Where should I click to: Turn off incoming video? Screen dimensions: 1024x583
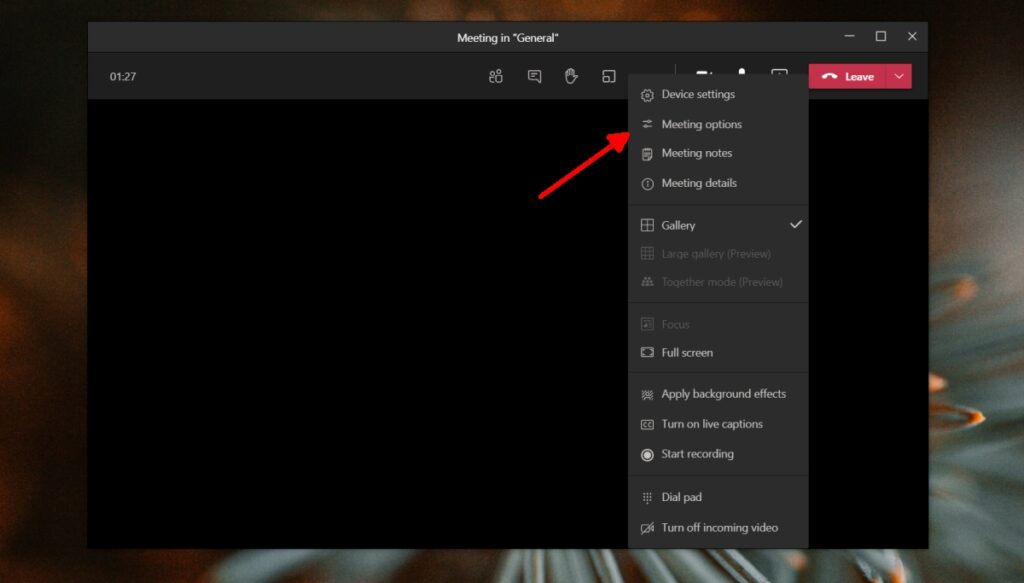coord(715,527)
